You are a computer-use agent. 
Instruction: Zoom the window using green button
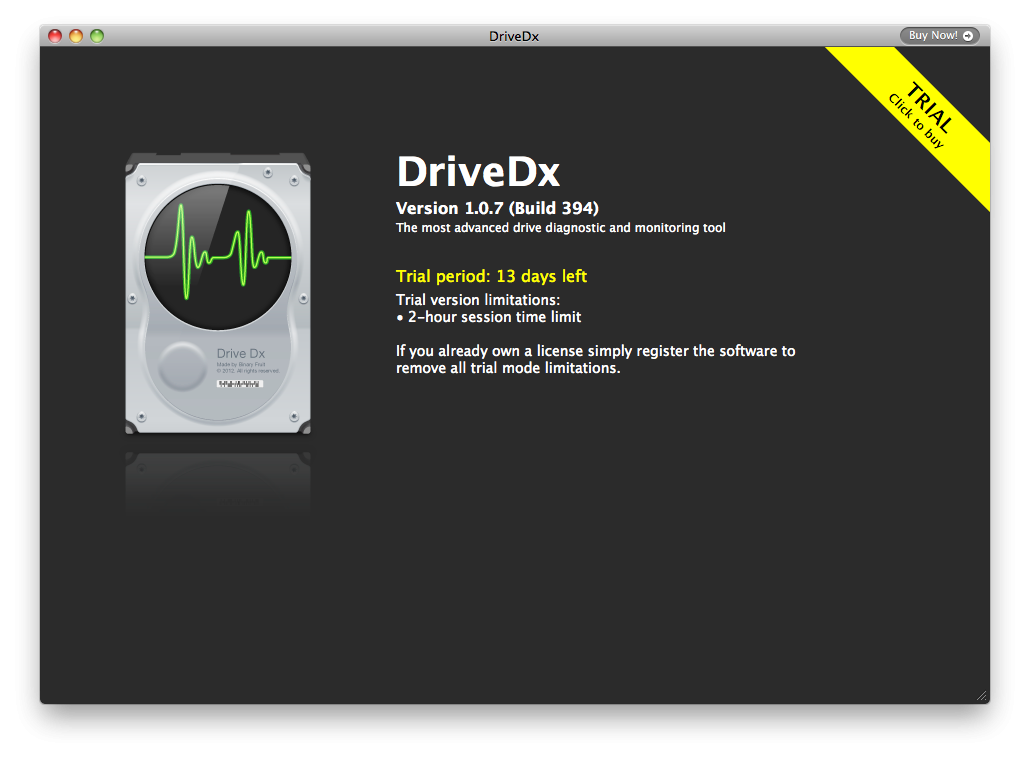pos(97,36)
